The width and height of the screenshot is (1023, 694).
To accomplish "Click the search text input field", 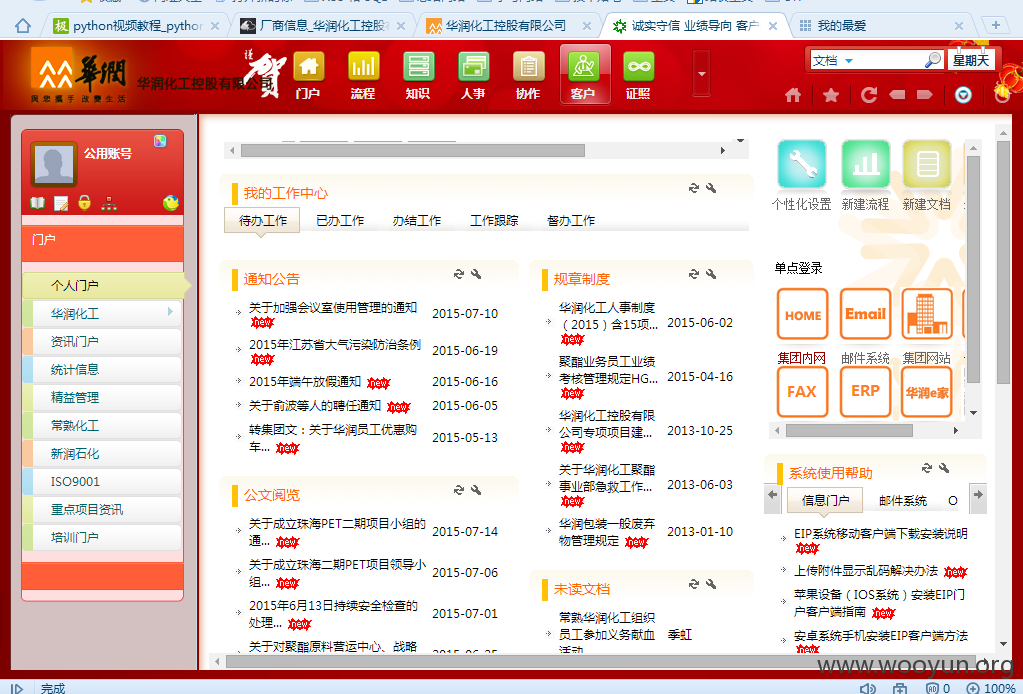I will point(890,61).
